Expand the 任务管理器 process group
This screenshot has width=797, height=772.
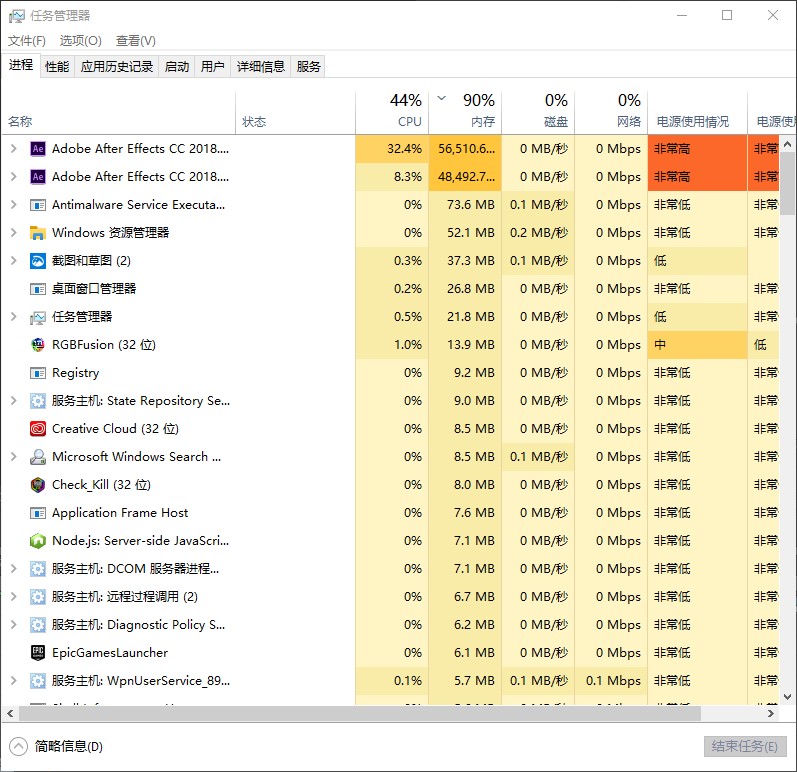tap(14, 316)
